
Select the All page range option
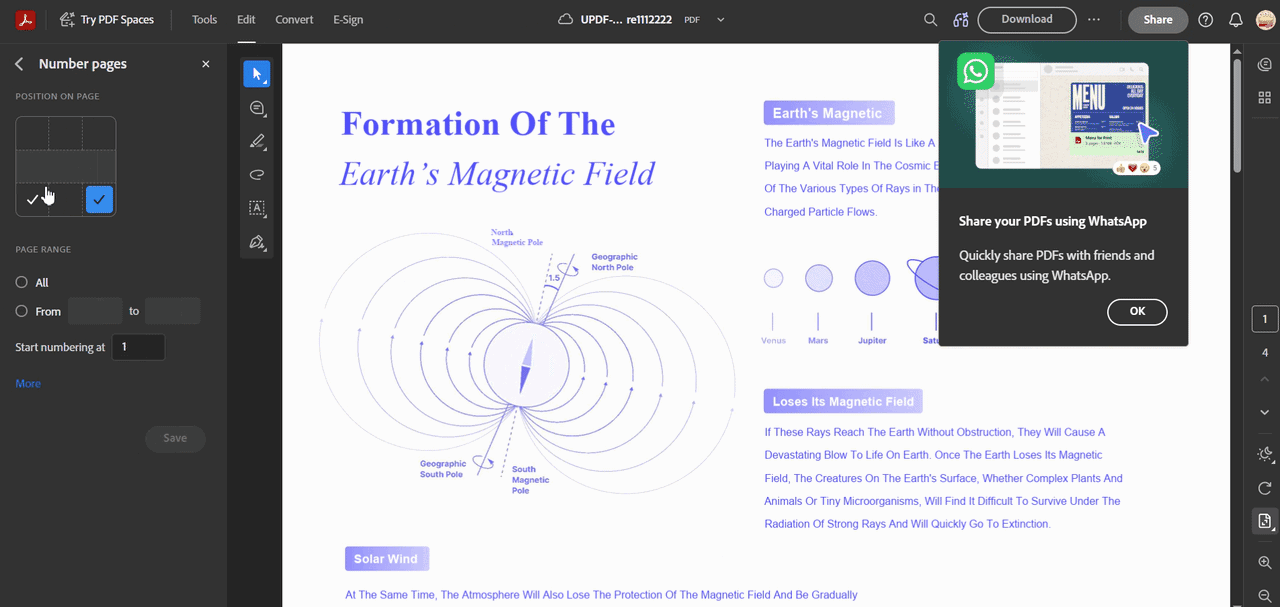coord(22,283)
